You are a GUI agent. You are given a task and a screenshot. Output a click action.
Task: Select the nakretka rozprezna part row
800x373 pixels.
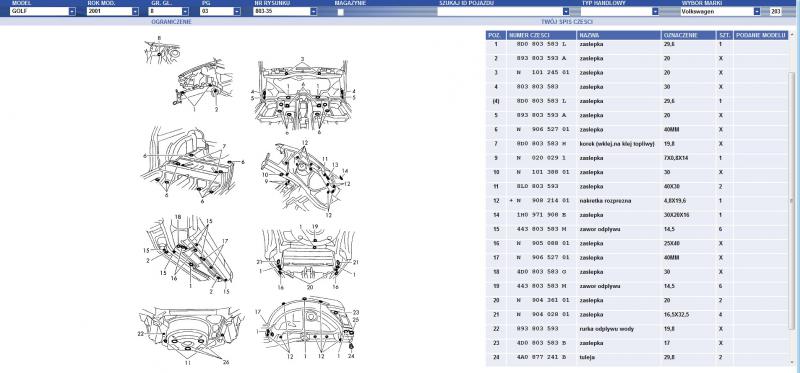tap(637, 201)
